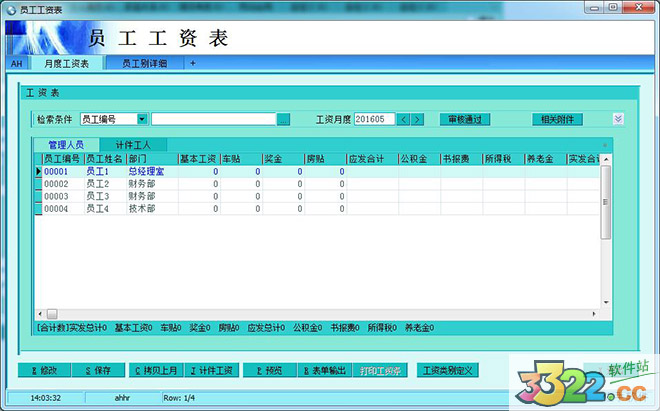Click the 员工4 name cell

click(x=105, y=208)
